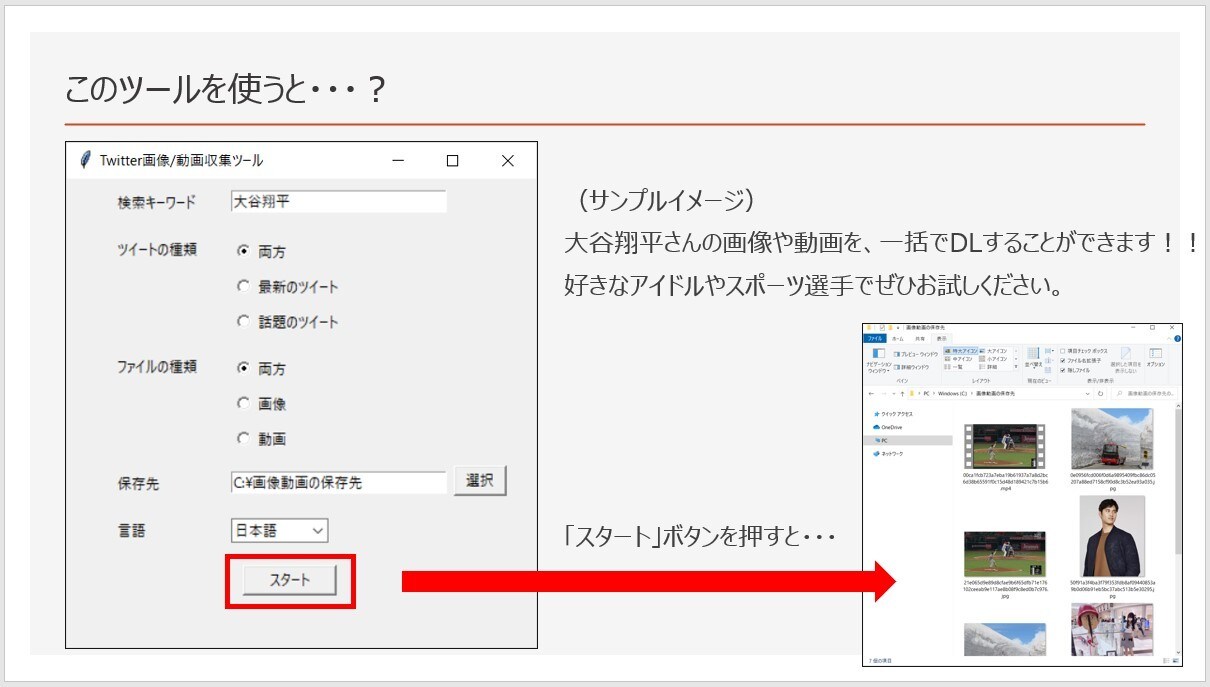
Task: Click the 保存先 path field
Action: point(338,483)
